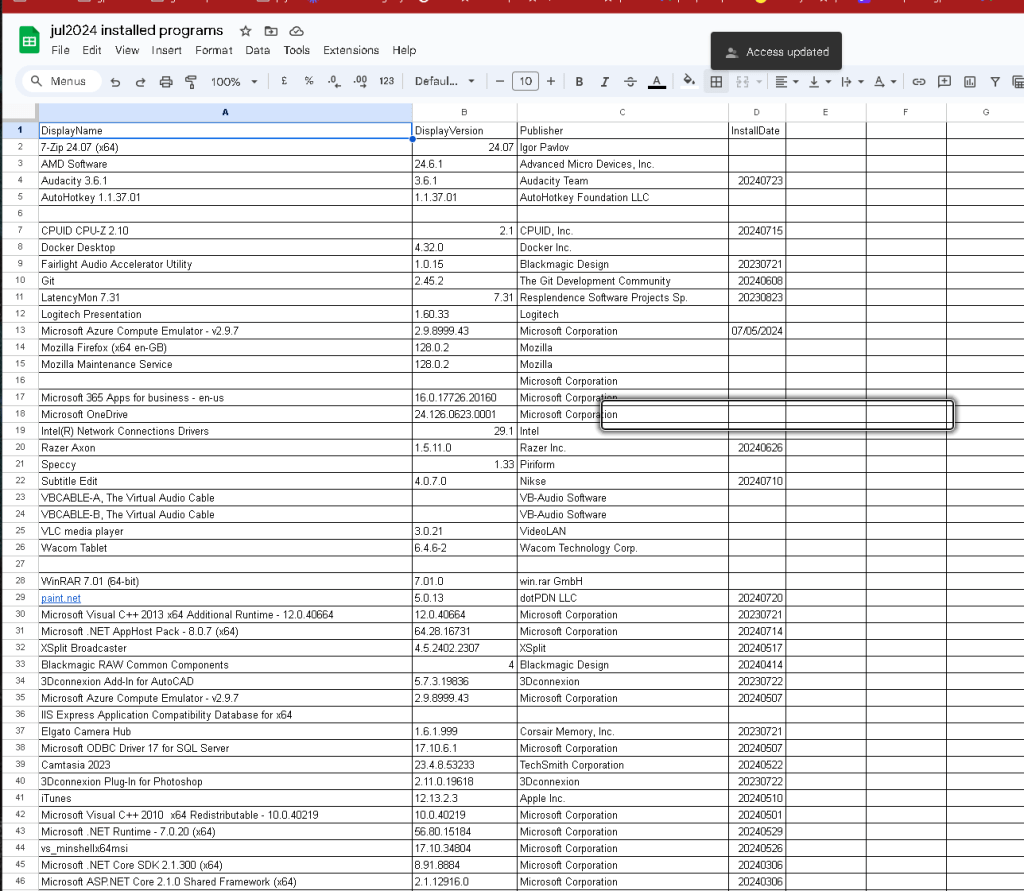The width and height of the screenshot is (1024, 891).
Task: Click the paint.net hyperlink cell
Action: 61,598
